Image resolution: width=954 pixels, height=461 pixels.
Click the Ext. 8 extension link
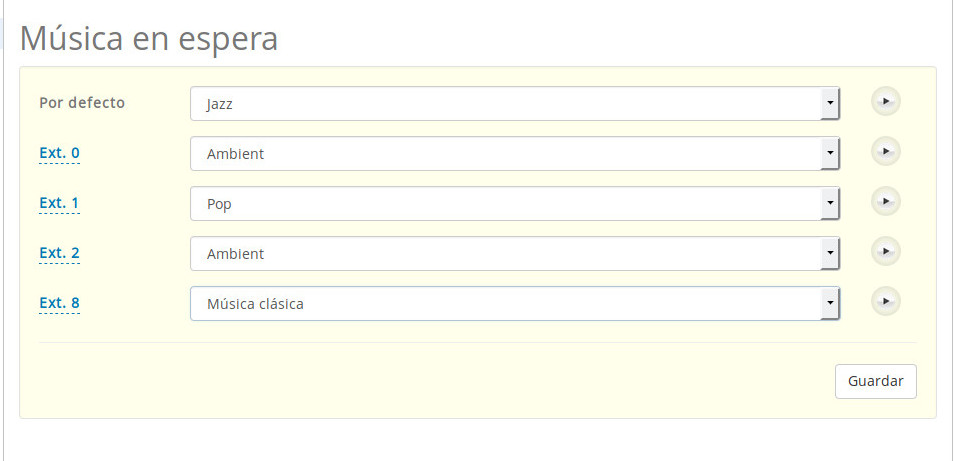(x=59, y=303)
